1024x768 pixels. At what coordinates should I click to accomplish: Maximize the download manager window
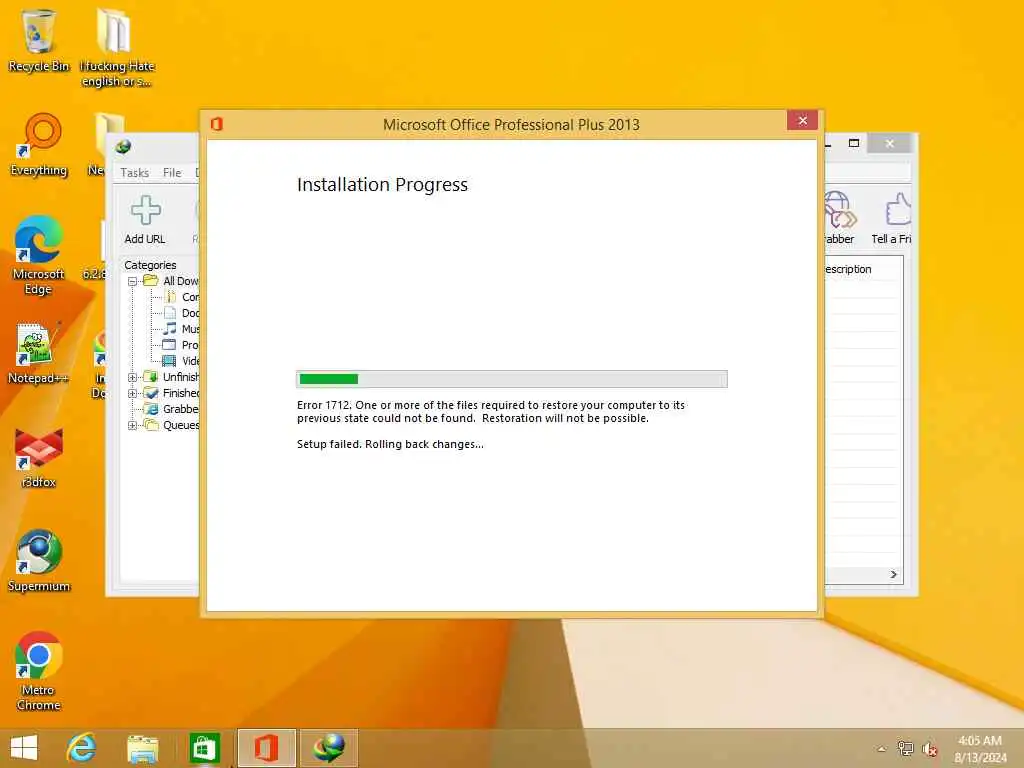[x=854, y=143]
